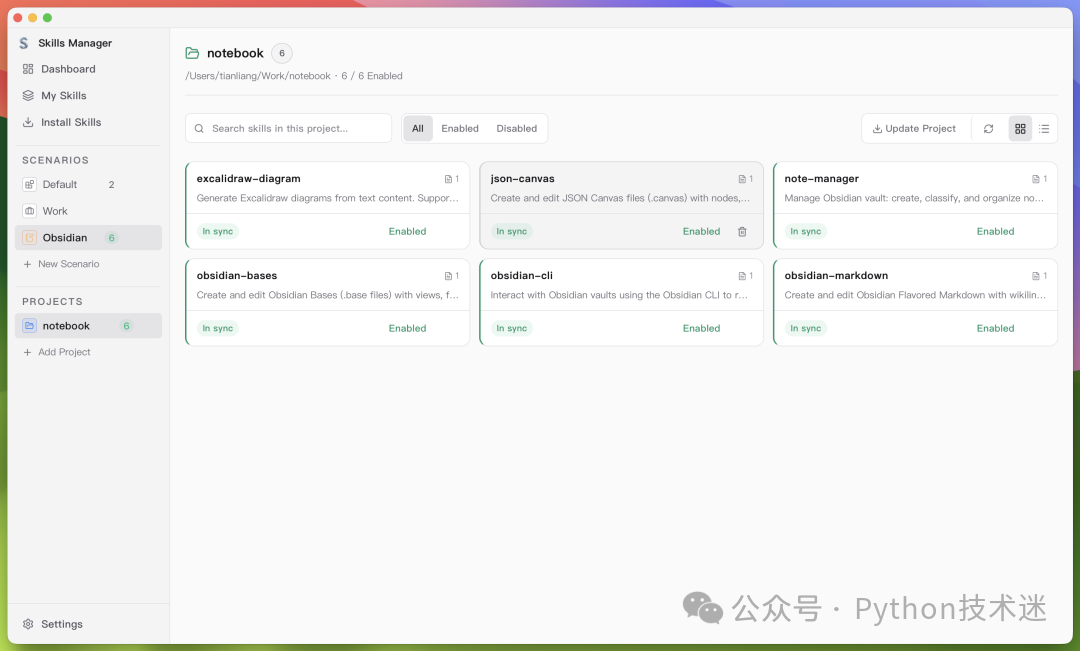Click the Dashboard grid icon

[28, 69]
